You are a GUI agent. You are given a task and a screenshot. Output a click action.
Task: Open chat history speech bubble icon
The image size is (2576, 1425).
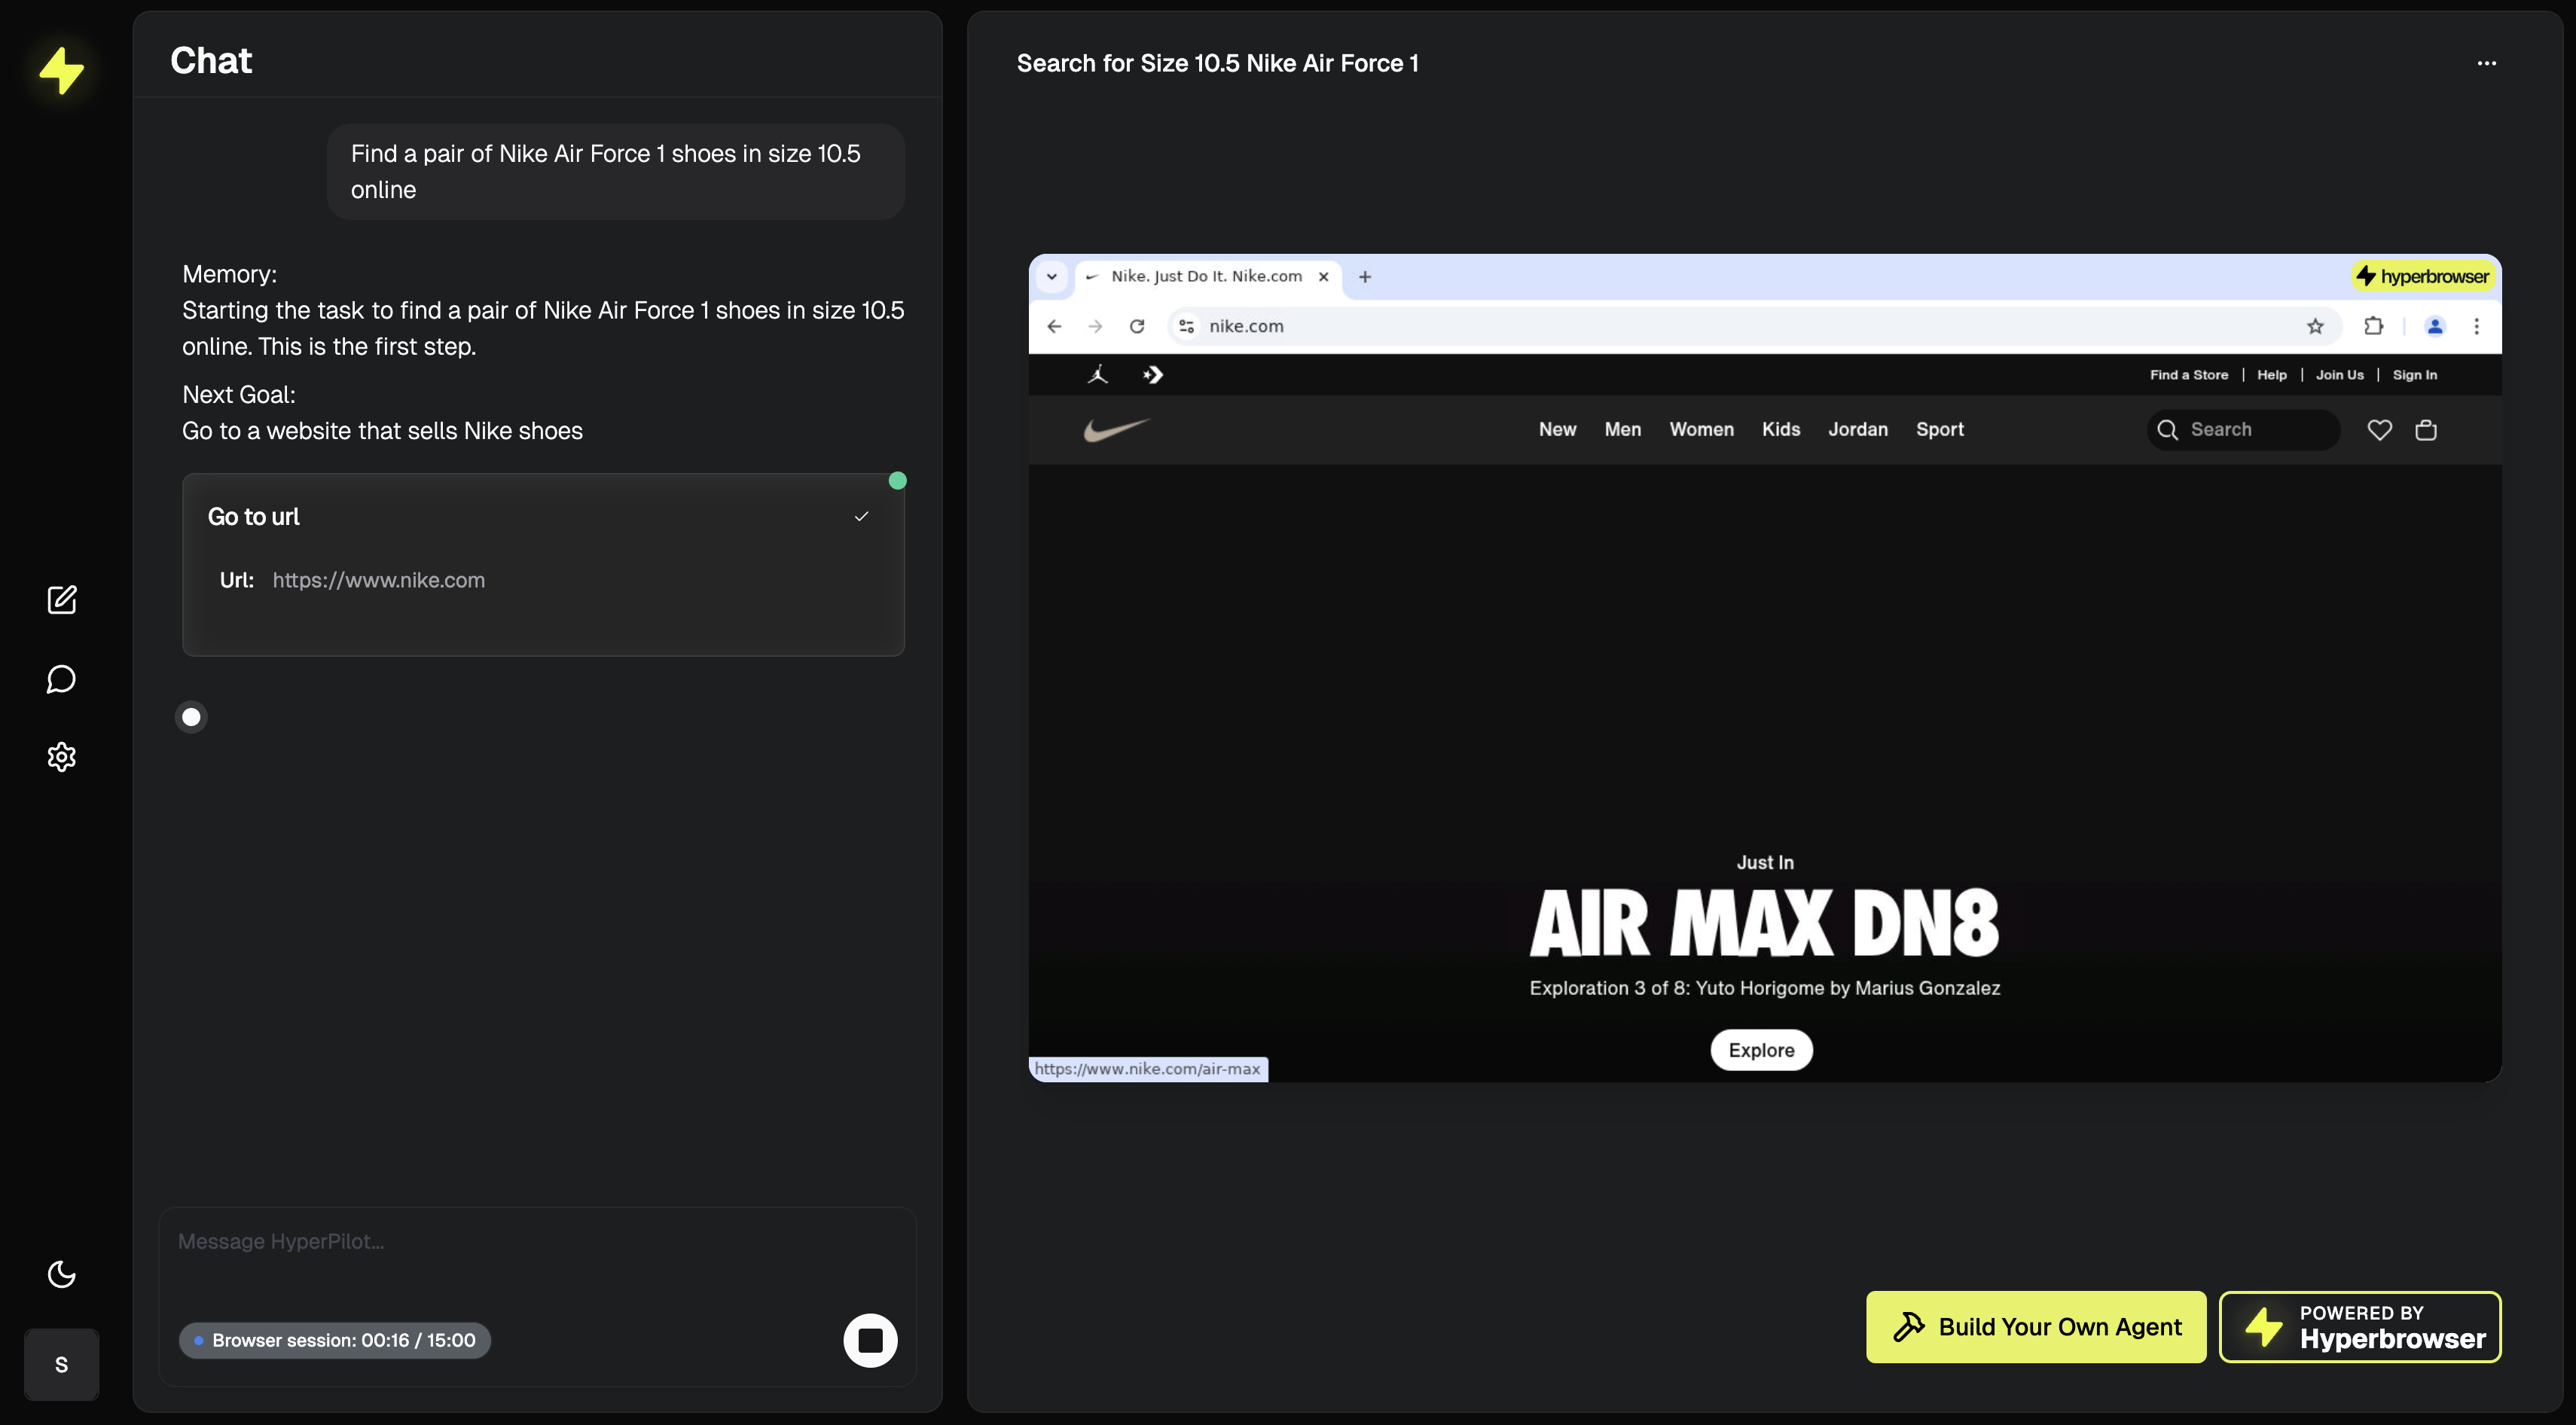pyautogui.click(x=62, y=679)
